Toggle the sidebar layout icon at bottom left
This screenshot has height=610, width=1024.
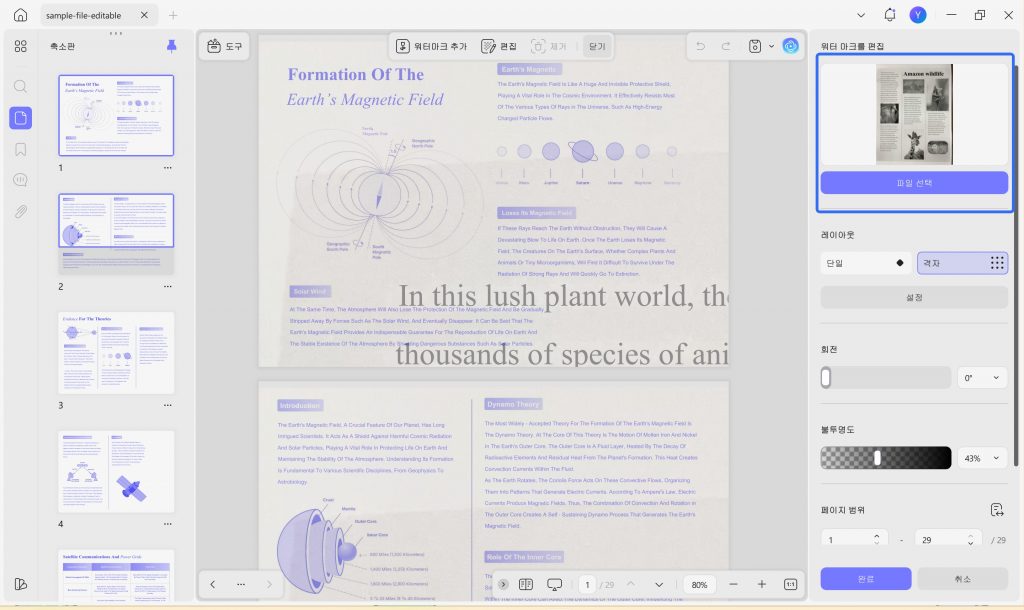(20, 584)
